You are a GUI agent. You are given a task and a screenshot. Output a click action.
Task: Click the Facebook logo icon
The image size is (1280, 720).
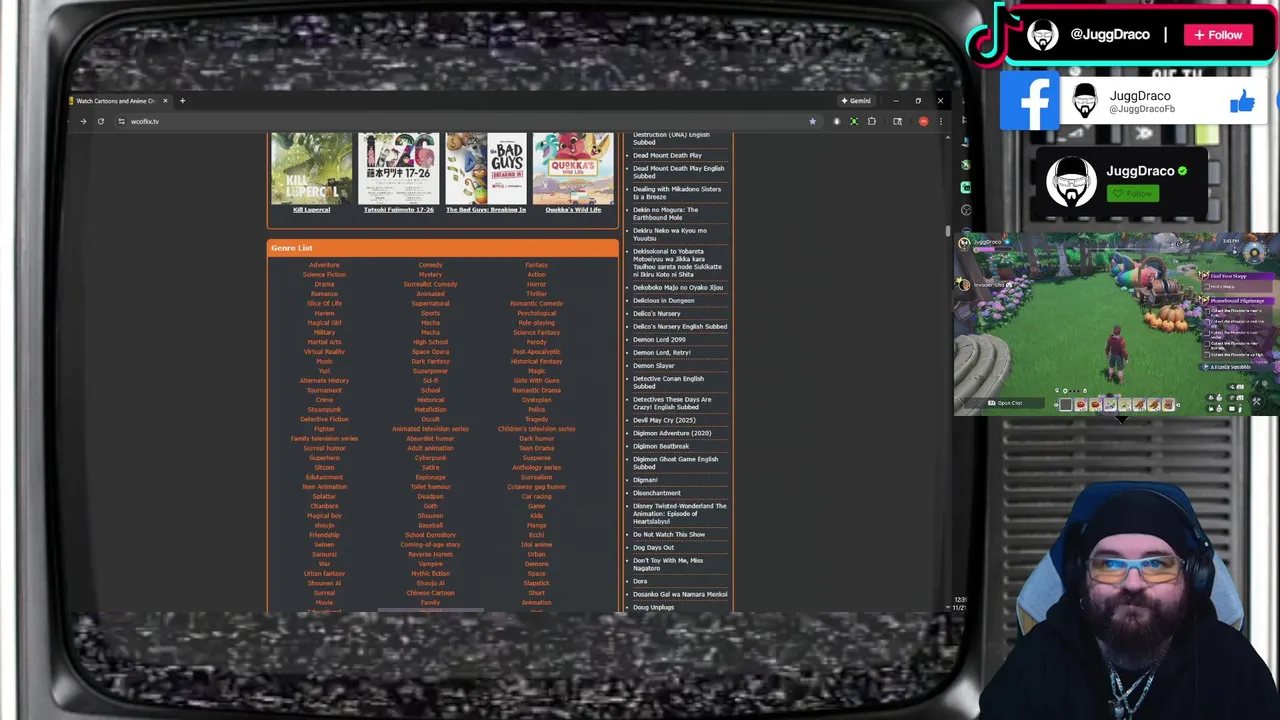point(1030,101)
